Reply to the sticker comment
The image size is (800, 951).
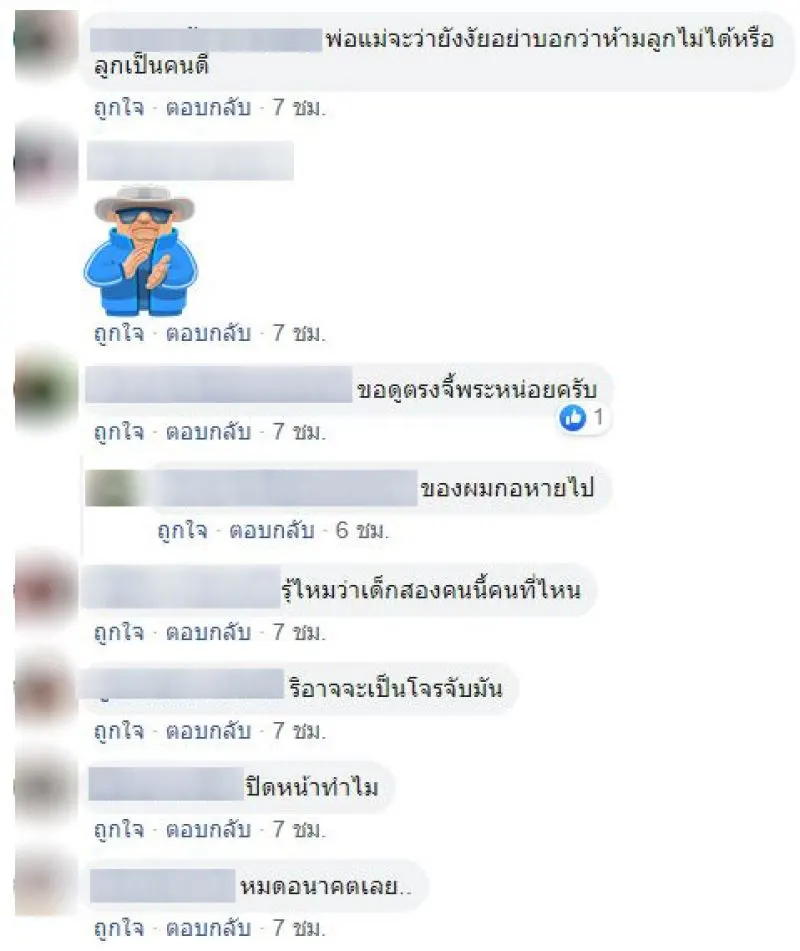click(x=209, y=333)
